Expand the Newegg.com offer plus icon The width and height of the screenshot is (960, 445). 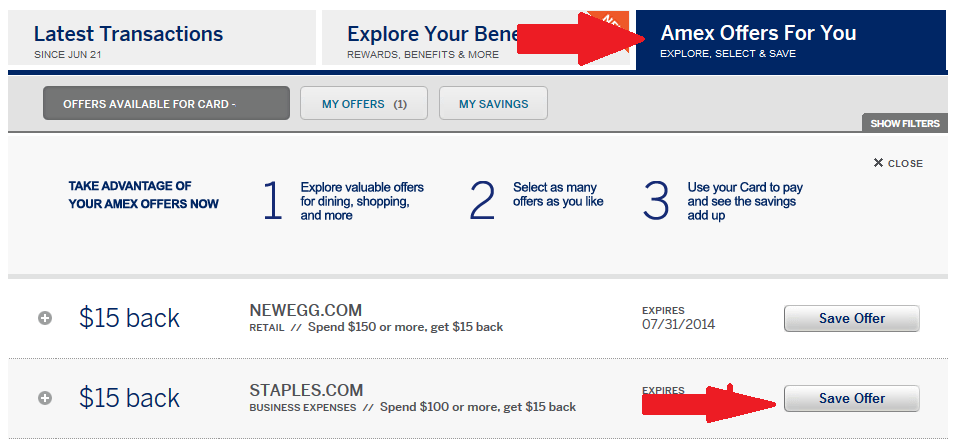tap(45, 318)
